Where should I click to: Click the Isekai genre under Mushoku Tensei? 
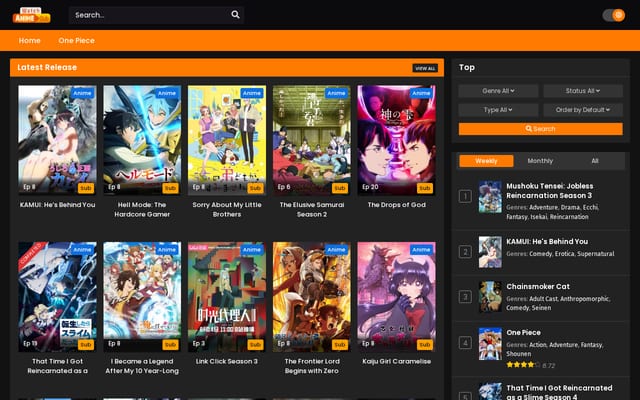click(538, 217)
